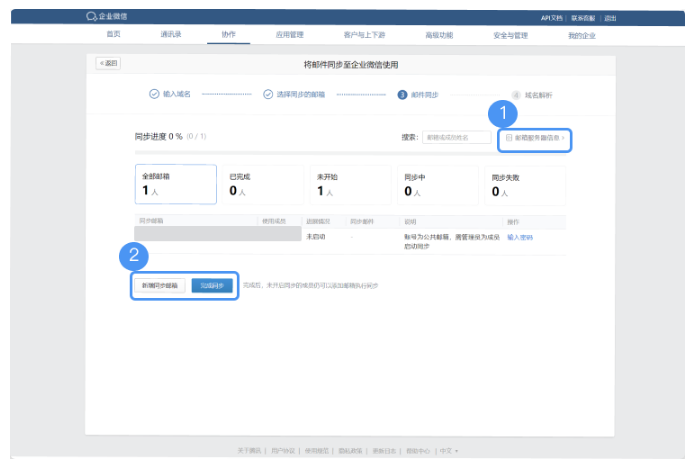Switch to the 协作 tab
The image size is (694, 469).
coord(228,35)
